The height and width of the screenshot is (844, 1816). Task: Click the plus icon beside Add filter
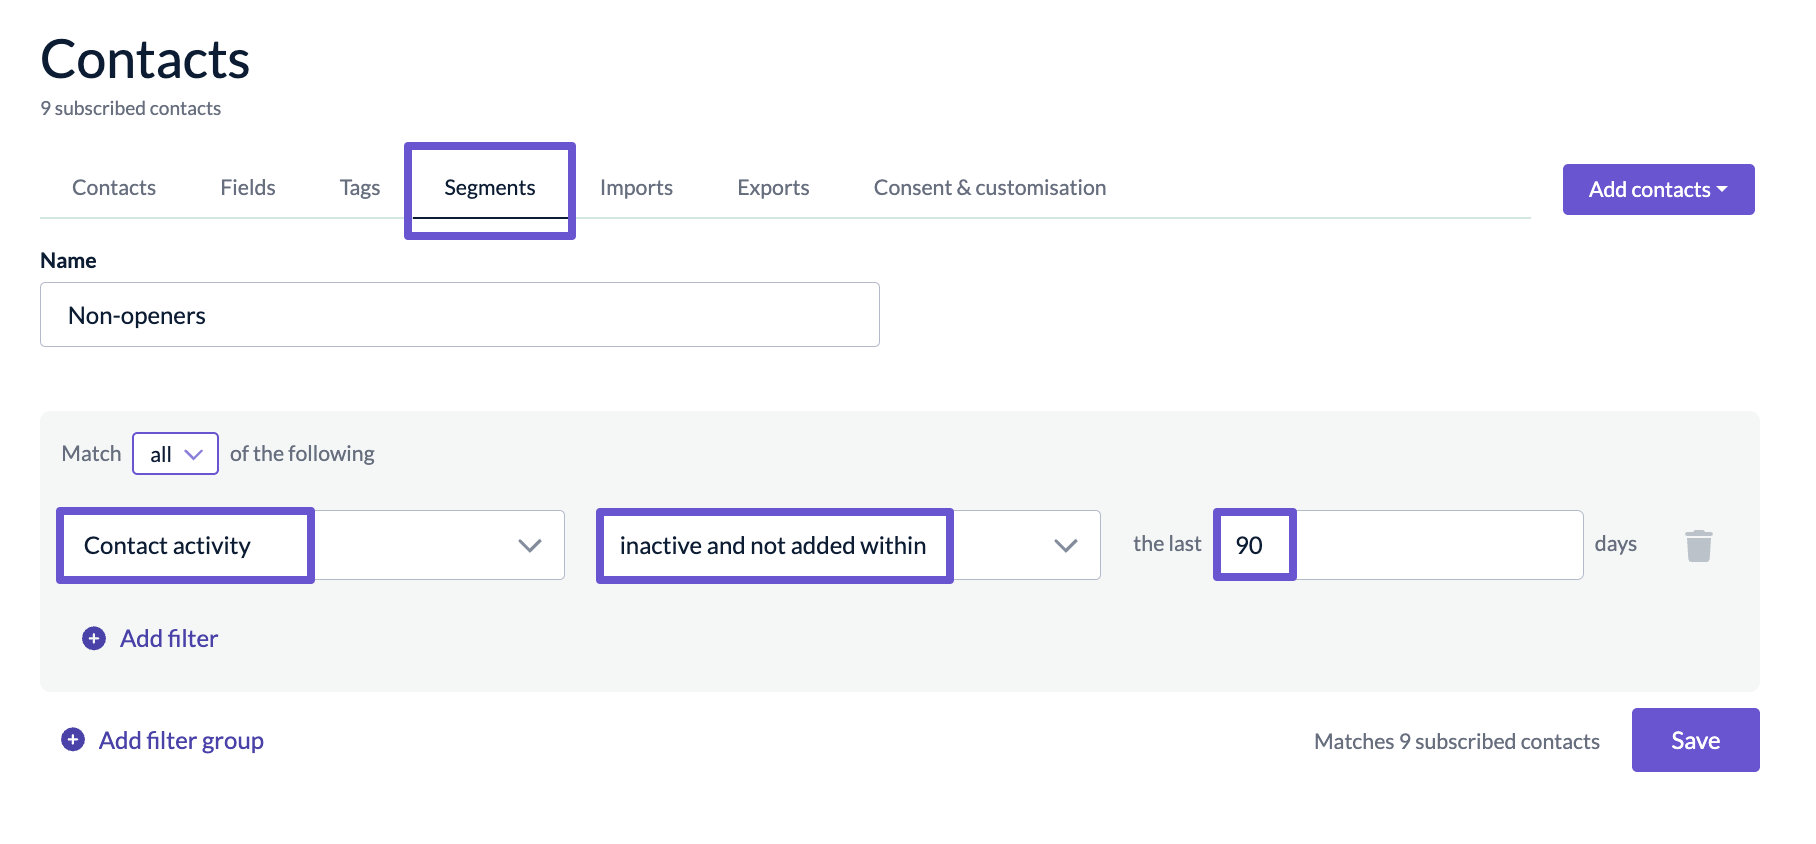coord(94,638)
